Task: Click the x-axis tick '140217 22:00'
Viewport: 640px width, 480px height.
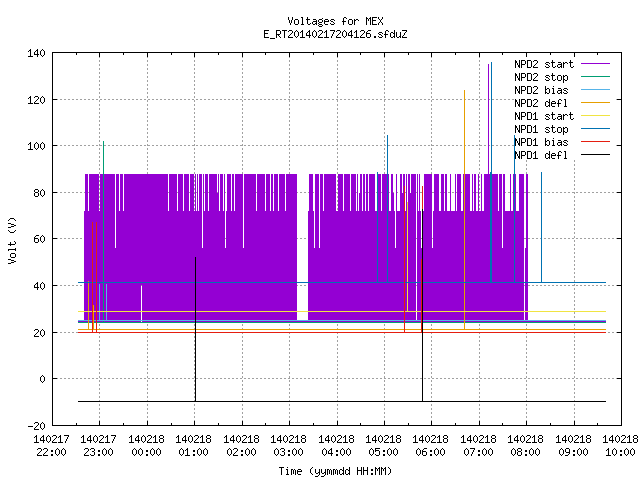Action: [51, 446]
